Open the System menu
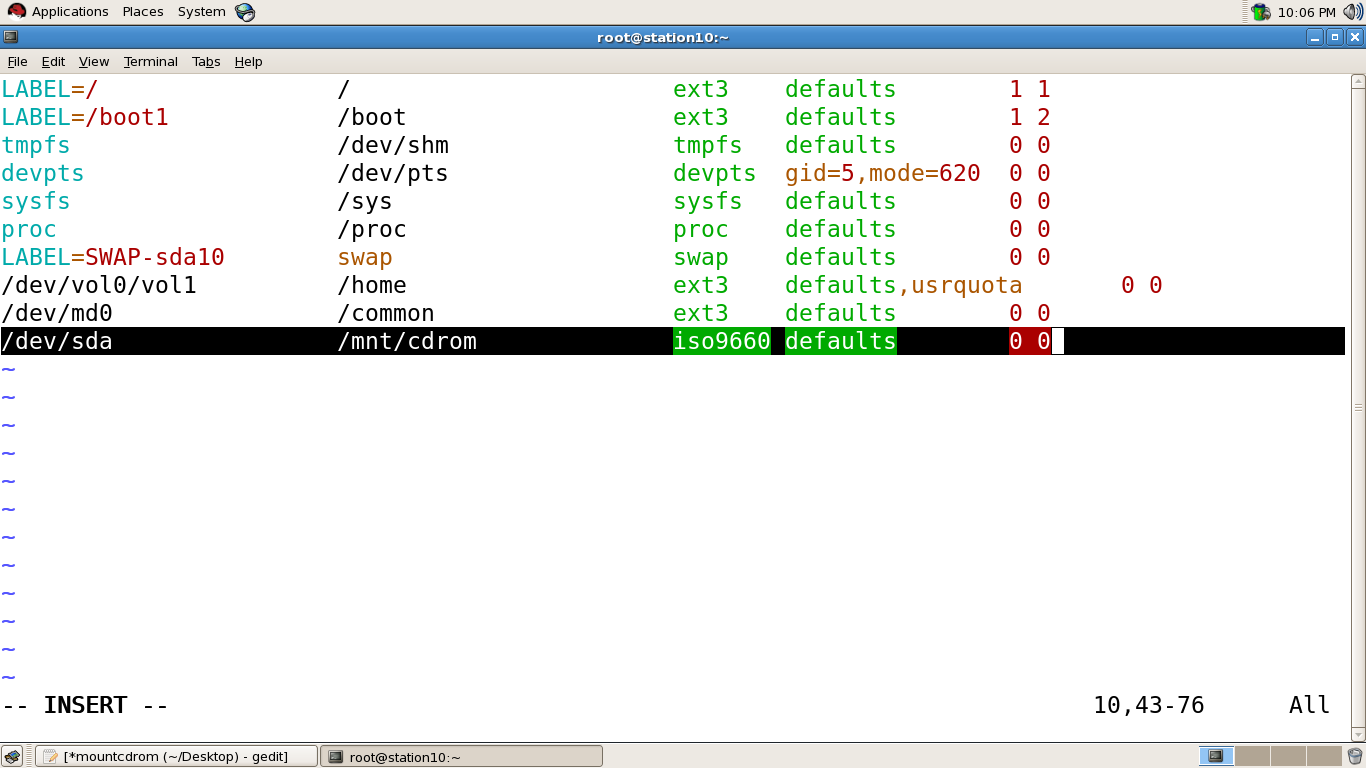The height and width of the screenshot is (768, 1366). click(x=200, y=11)
